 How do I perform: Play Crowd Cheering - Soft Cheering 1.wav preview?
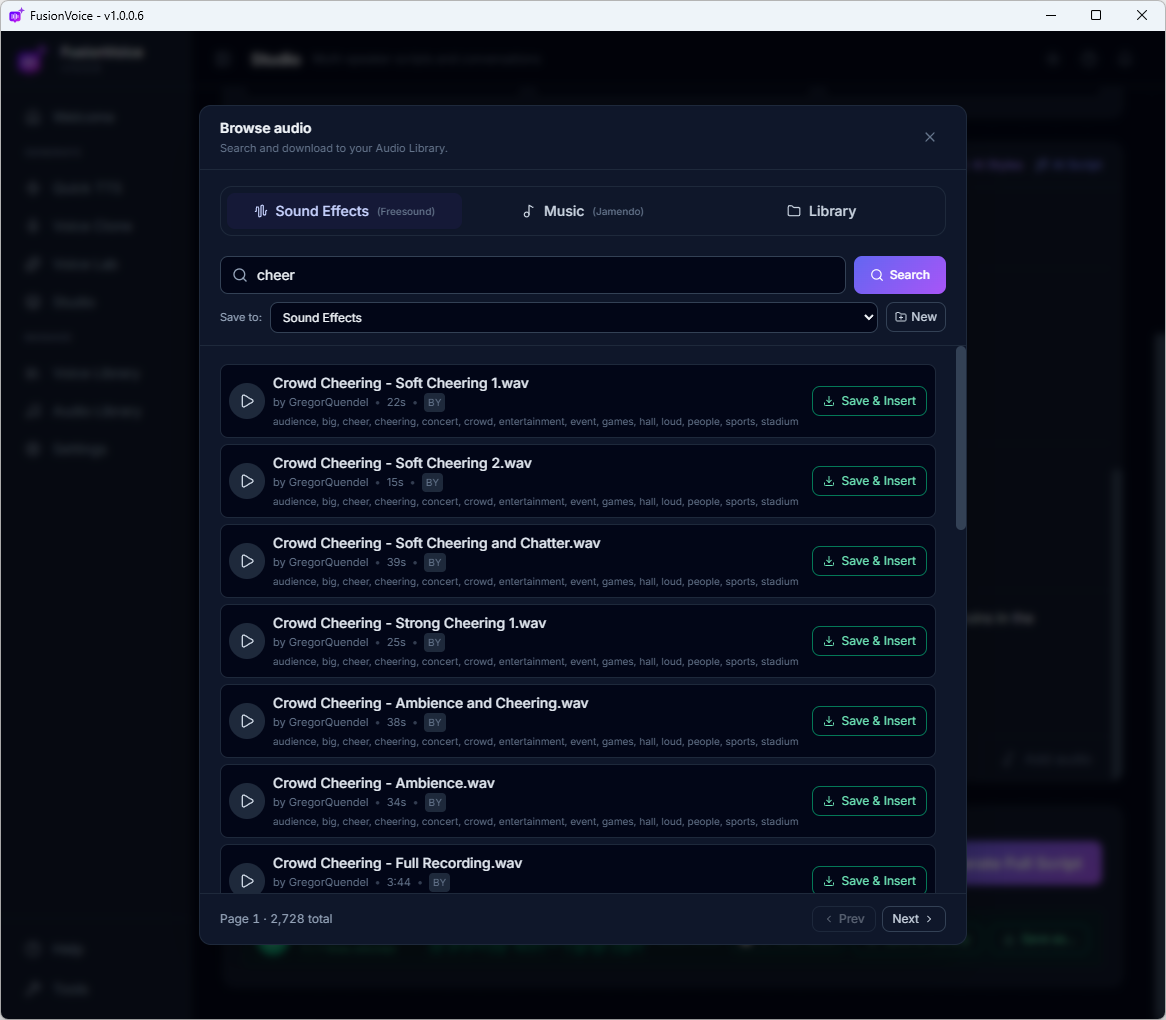point(247,401)
